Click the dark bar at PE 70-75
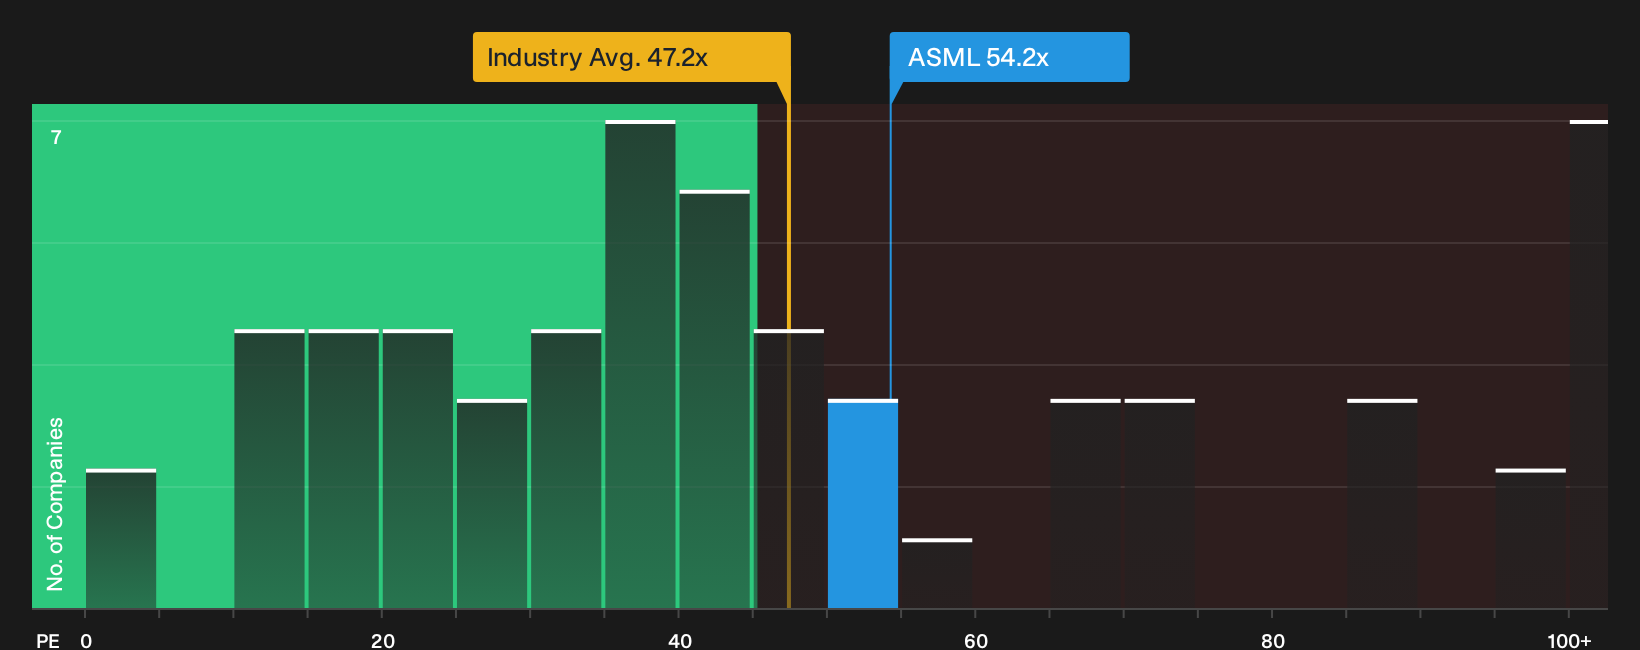The image size is (1640, 650). (1159, 504)
